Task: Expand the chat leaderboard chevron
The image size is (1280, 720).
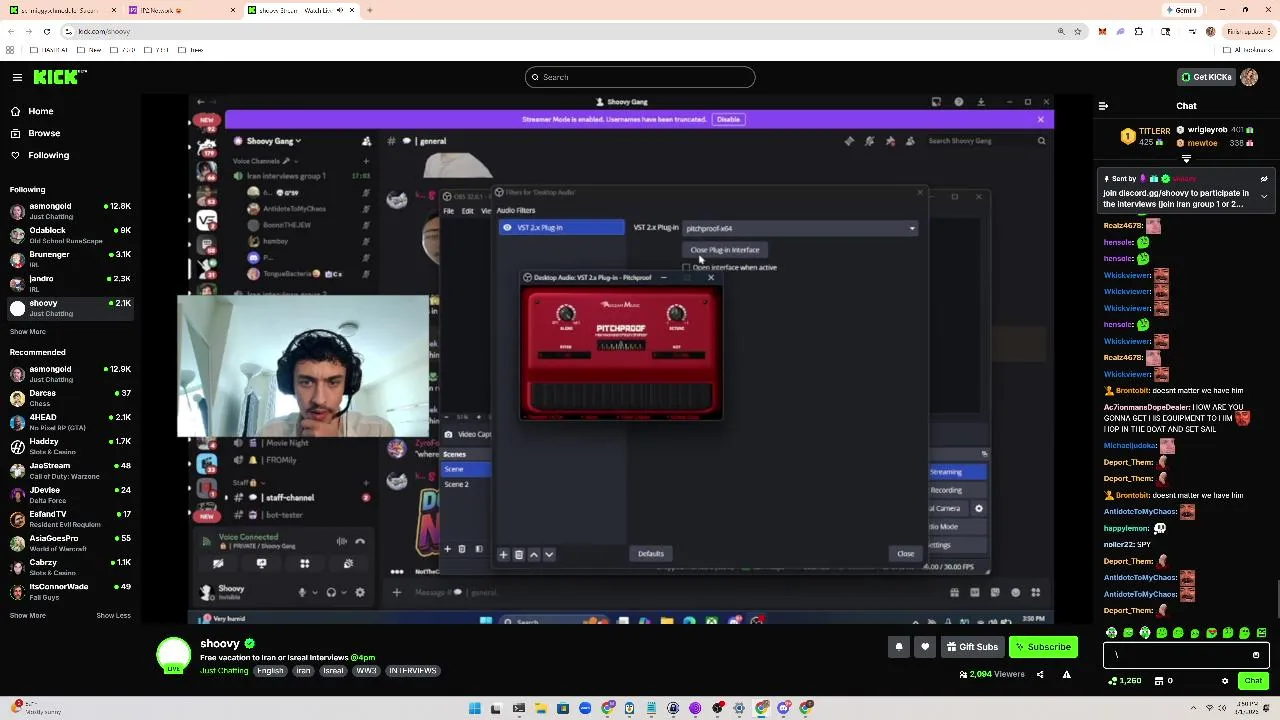Action: [x=1186, y=160]
